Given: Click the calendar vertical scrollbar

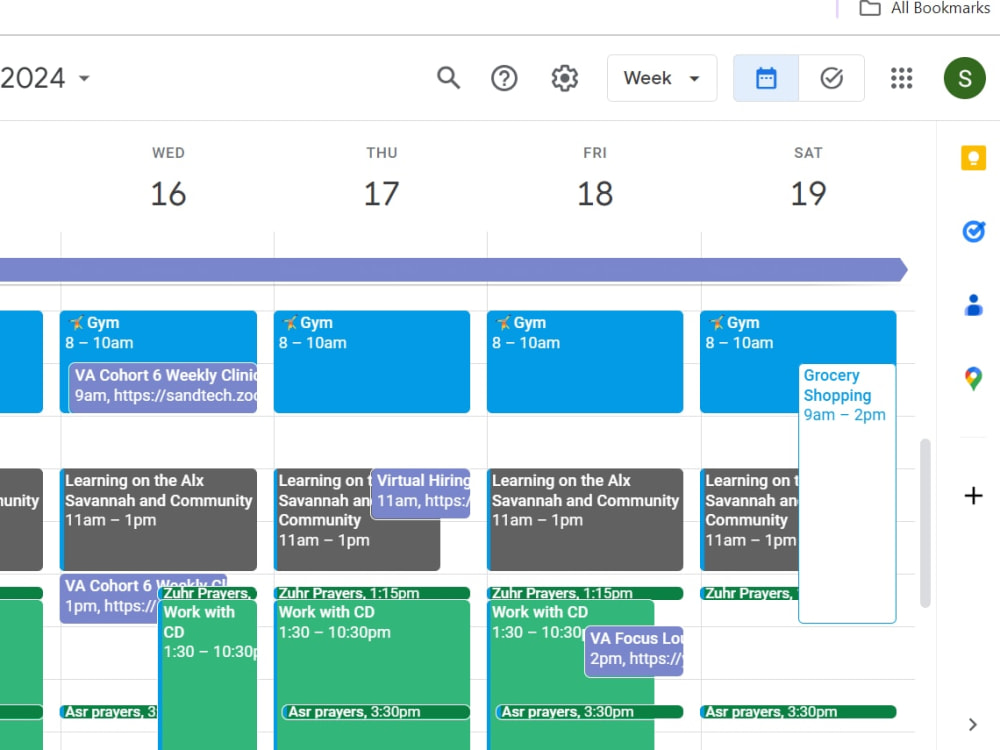Looking at the screenshot, I should click(x=925, y=523).
